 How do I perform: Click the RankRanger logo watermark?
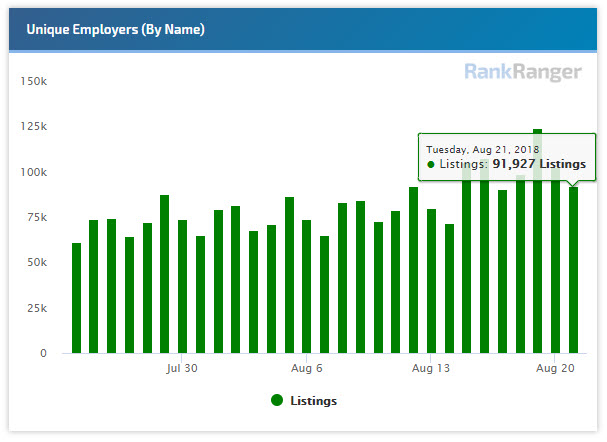pos(524,72)
